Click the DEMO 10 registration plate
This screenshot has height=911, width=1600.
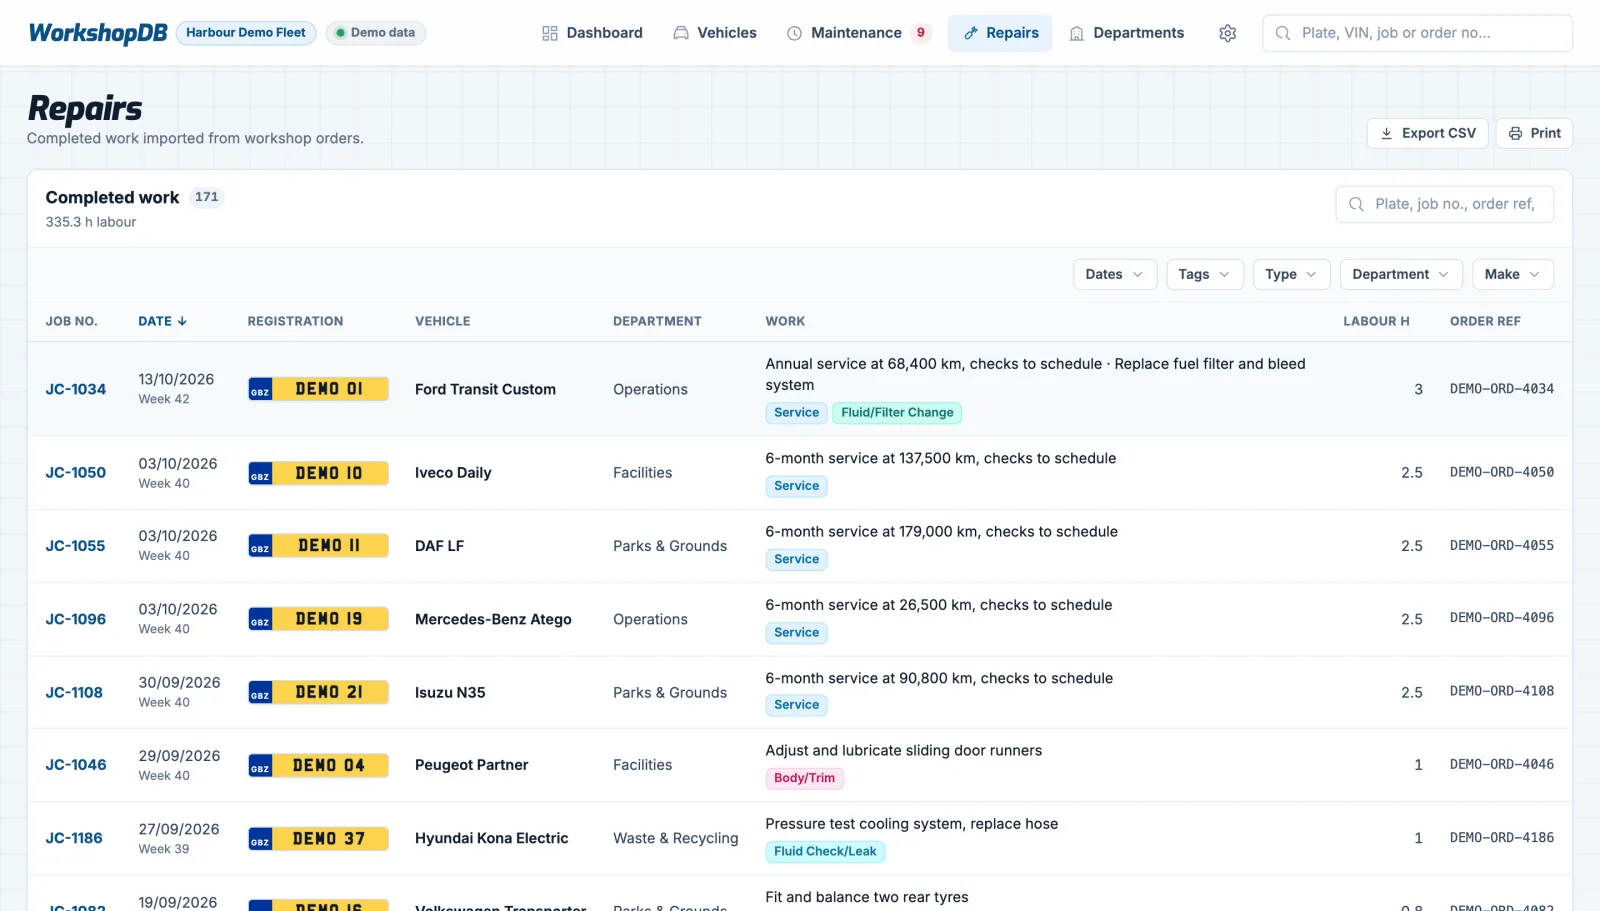[318, 473]
